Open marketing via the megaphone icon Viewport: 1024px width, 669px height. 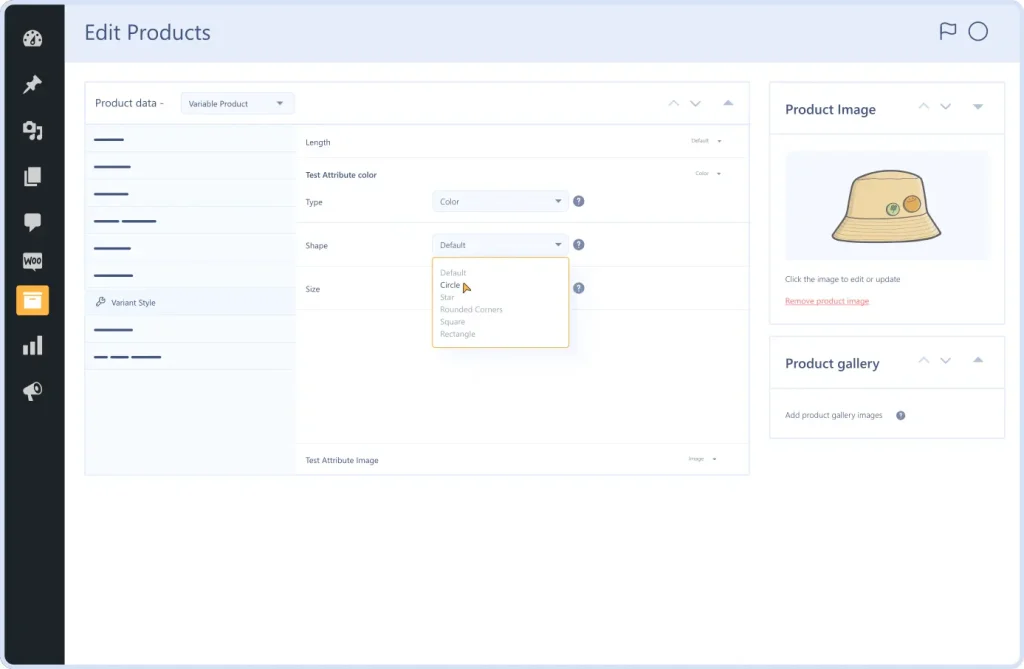(33, 390)
